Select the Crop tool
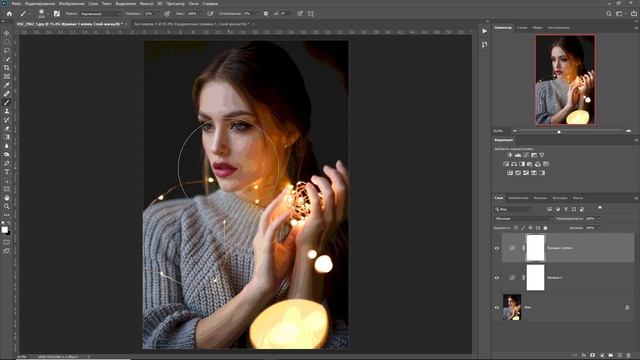Viewport: 640px width, 360px height. pyautogui.click(x=7, y=68)
